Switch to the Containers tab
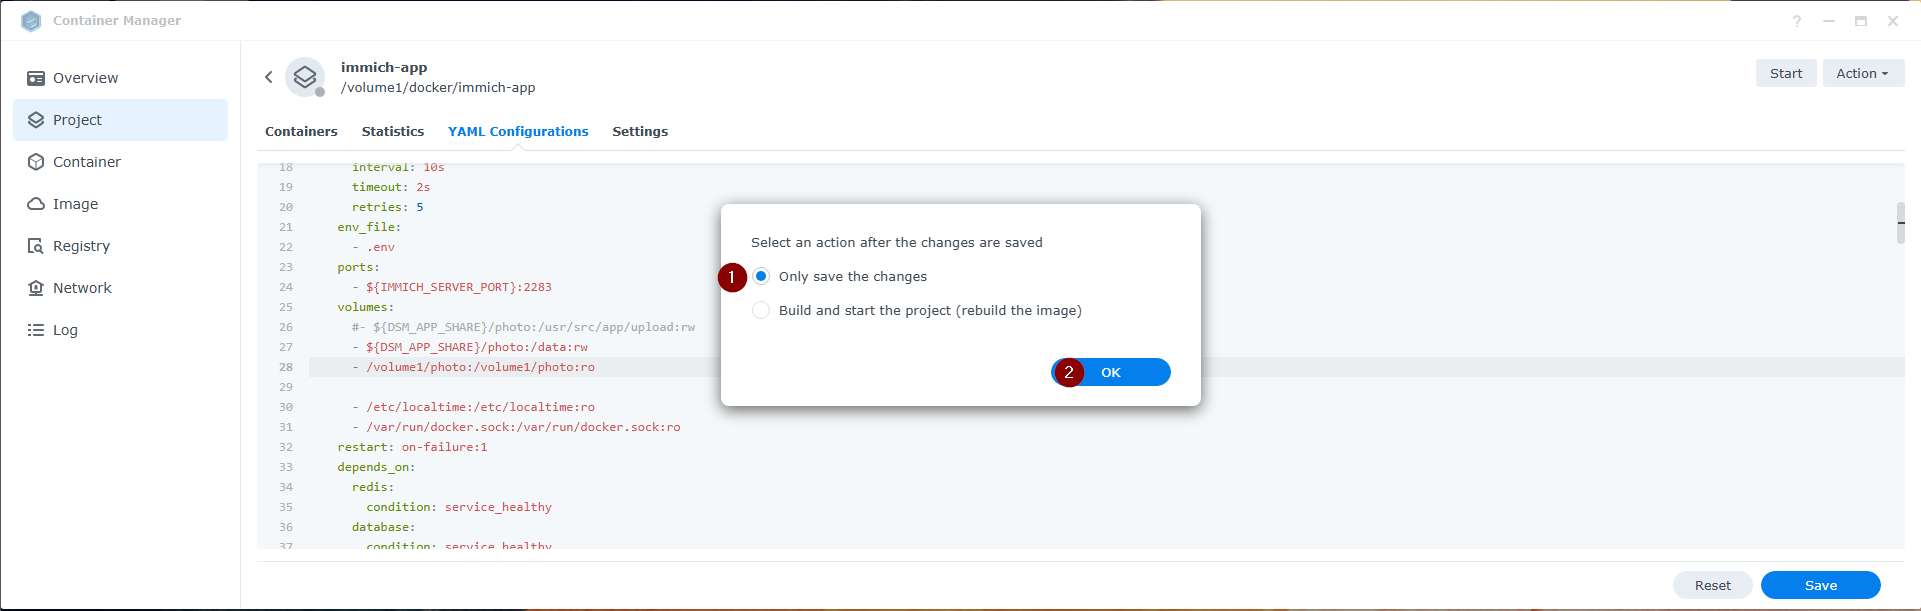 (x=301, y=131)
